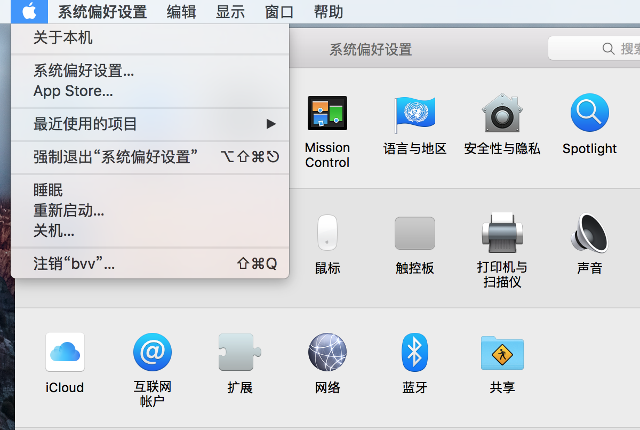Click the search input field

click(594, 49)
